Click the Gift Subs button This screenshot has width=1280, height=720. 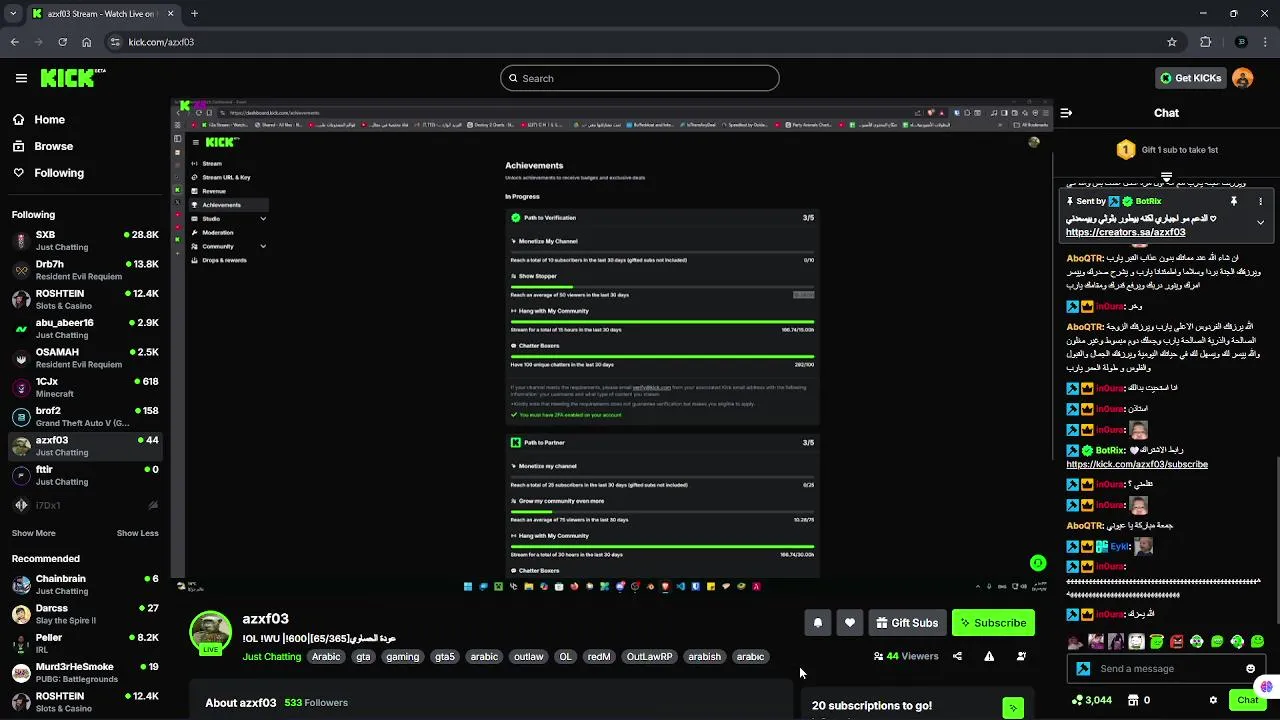point(907,623)
